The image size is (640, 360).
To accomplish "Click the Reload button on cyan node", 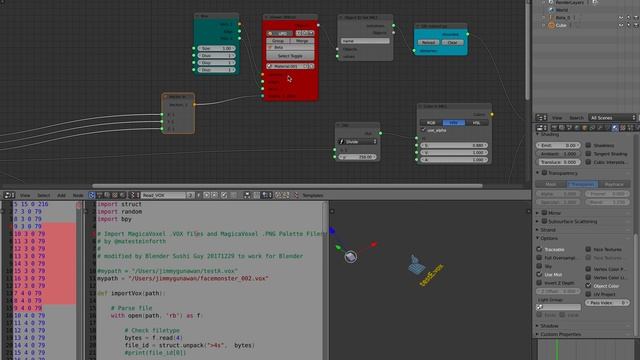I will pos(428,42).
